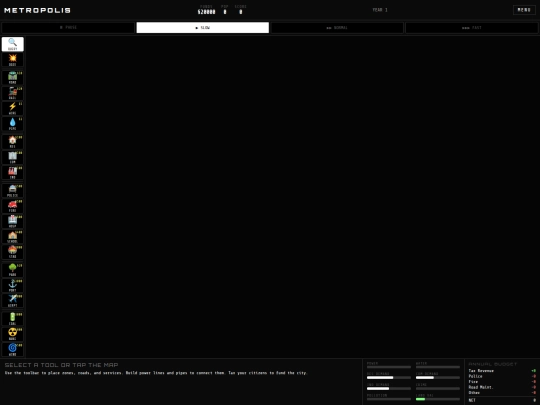Select the Residential zone house tool

13,142
